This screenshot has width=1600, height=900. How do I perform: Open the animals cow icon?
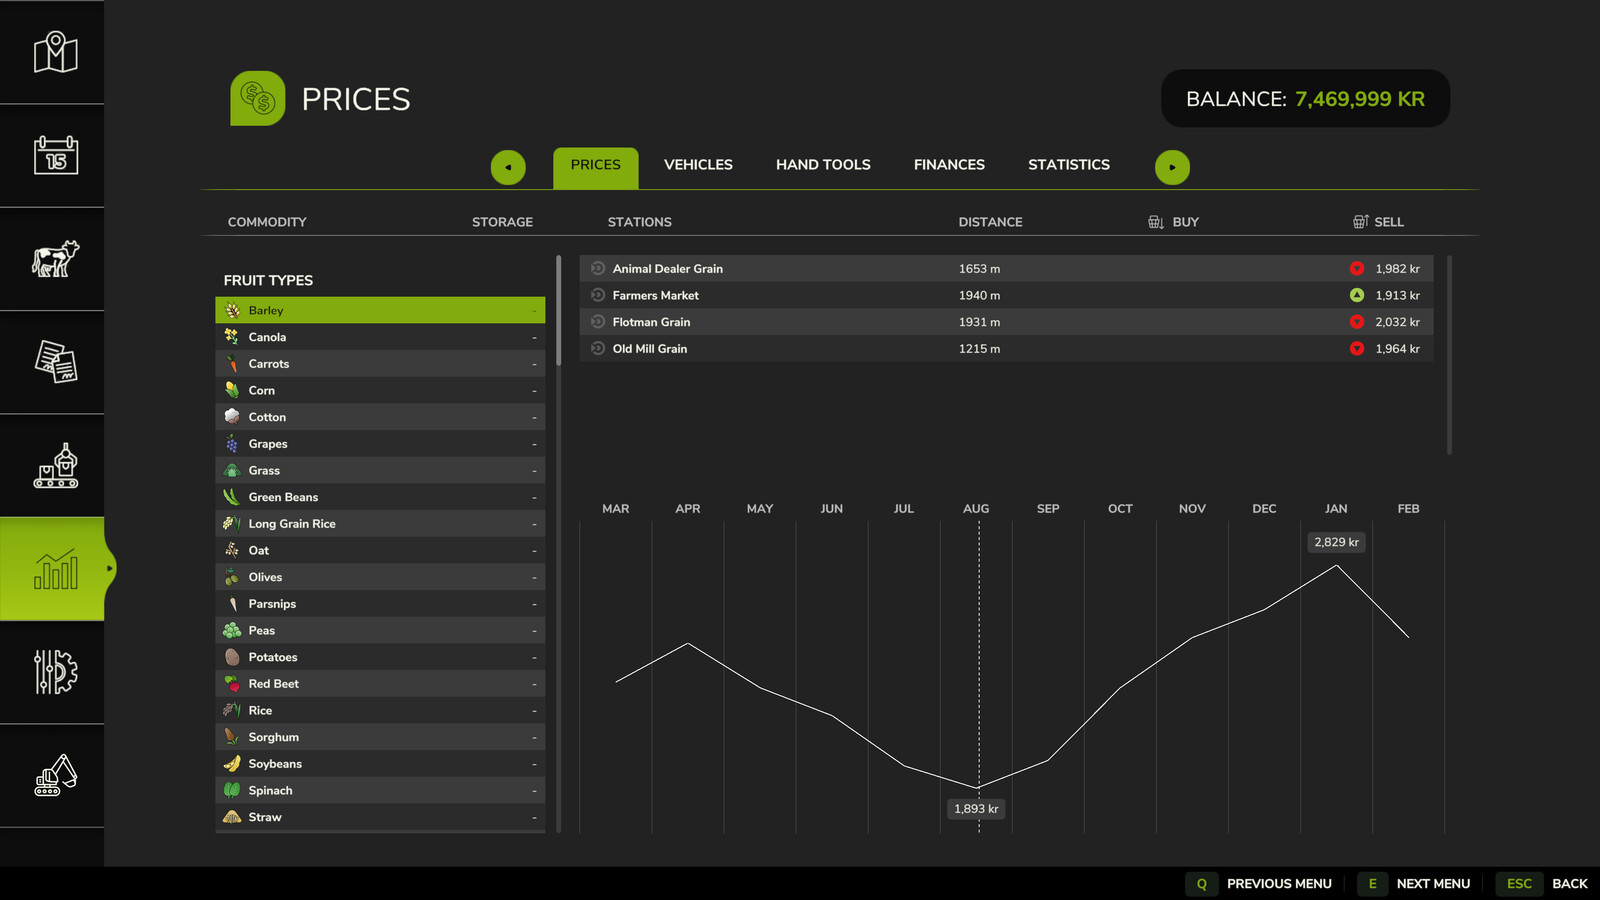coord(55,259)
